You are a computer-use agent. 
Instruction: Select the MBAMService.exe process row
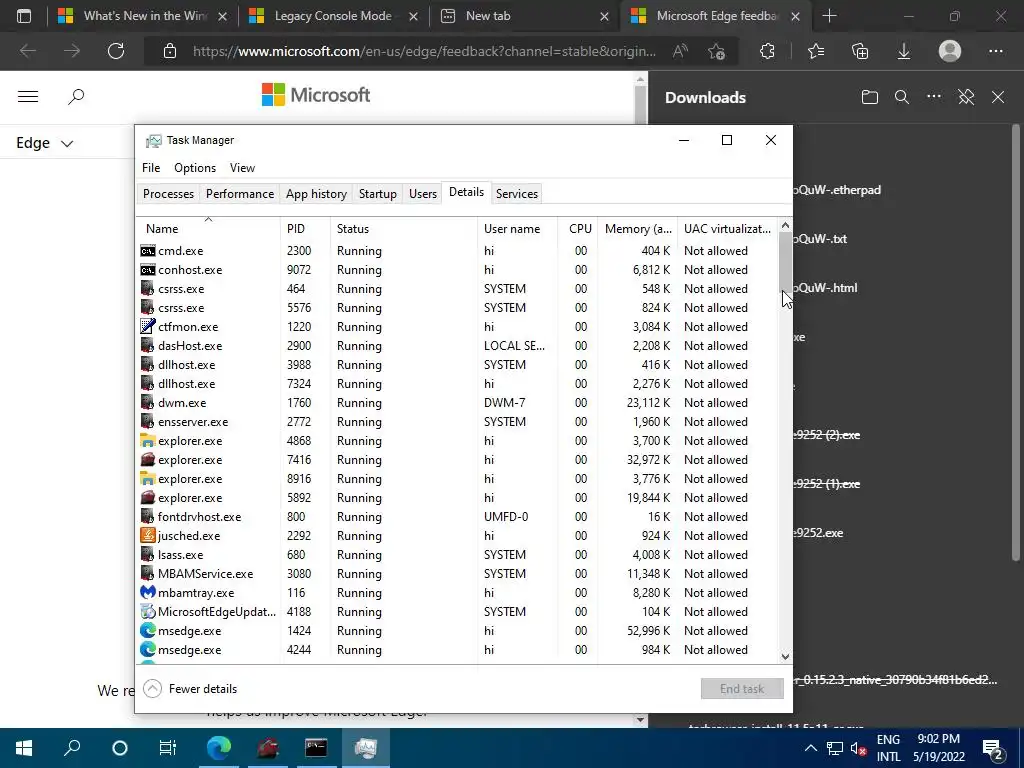pos(457,574)
